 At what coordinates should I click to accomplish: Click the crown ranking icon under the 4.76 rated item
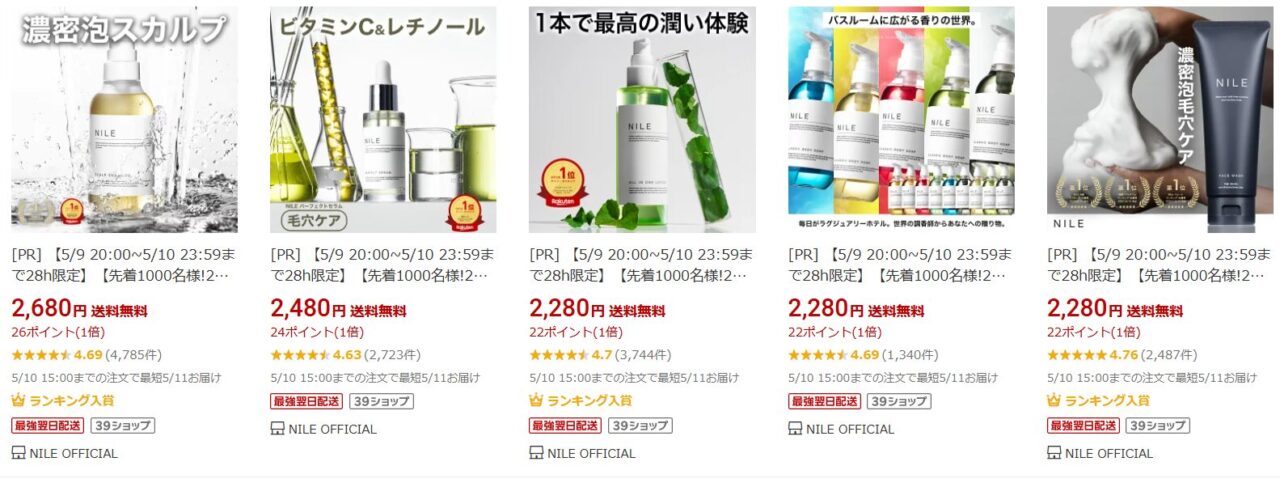click(x=1054, y=400)
